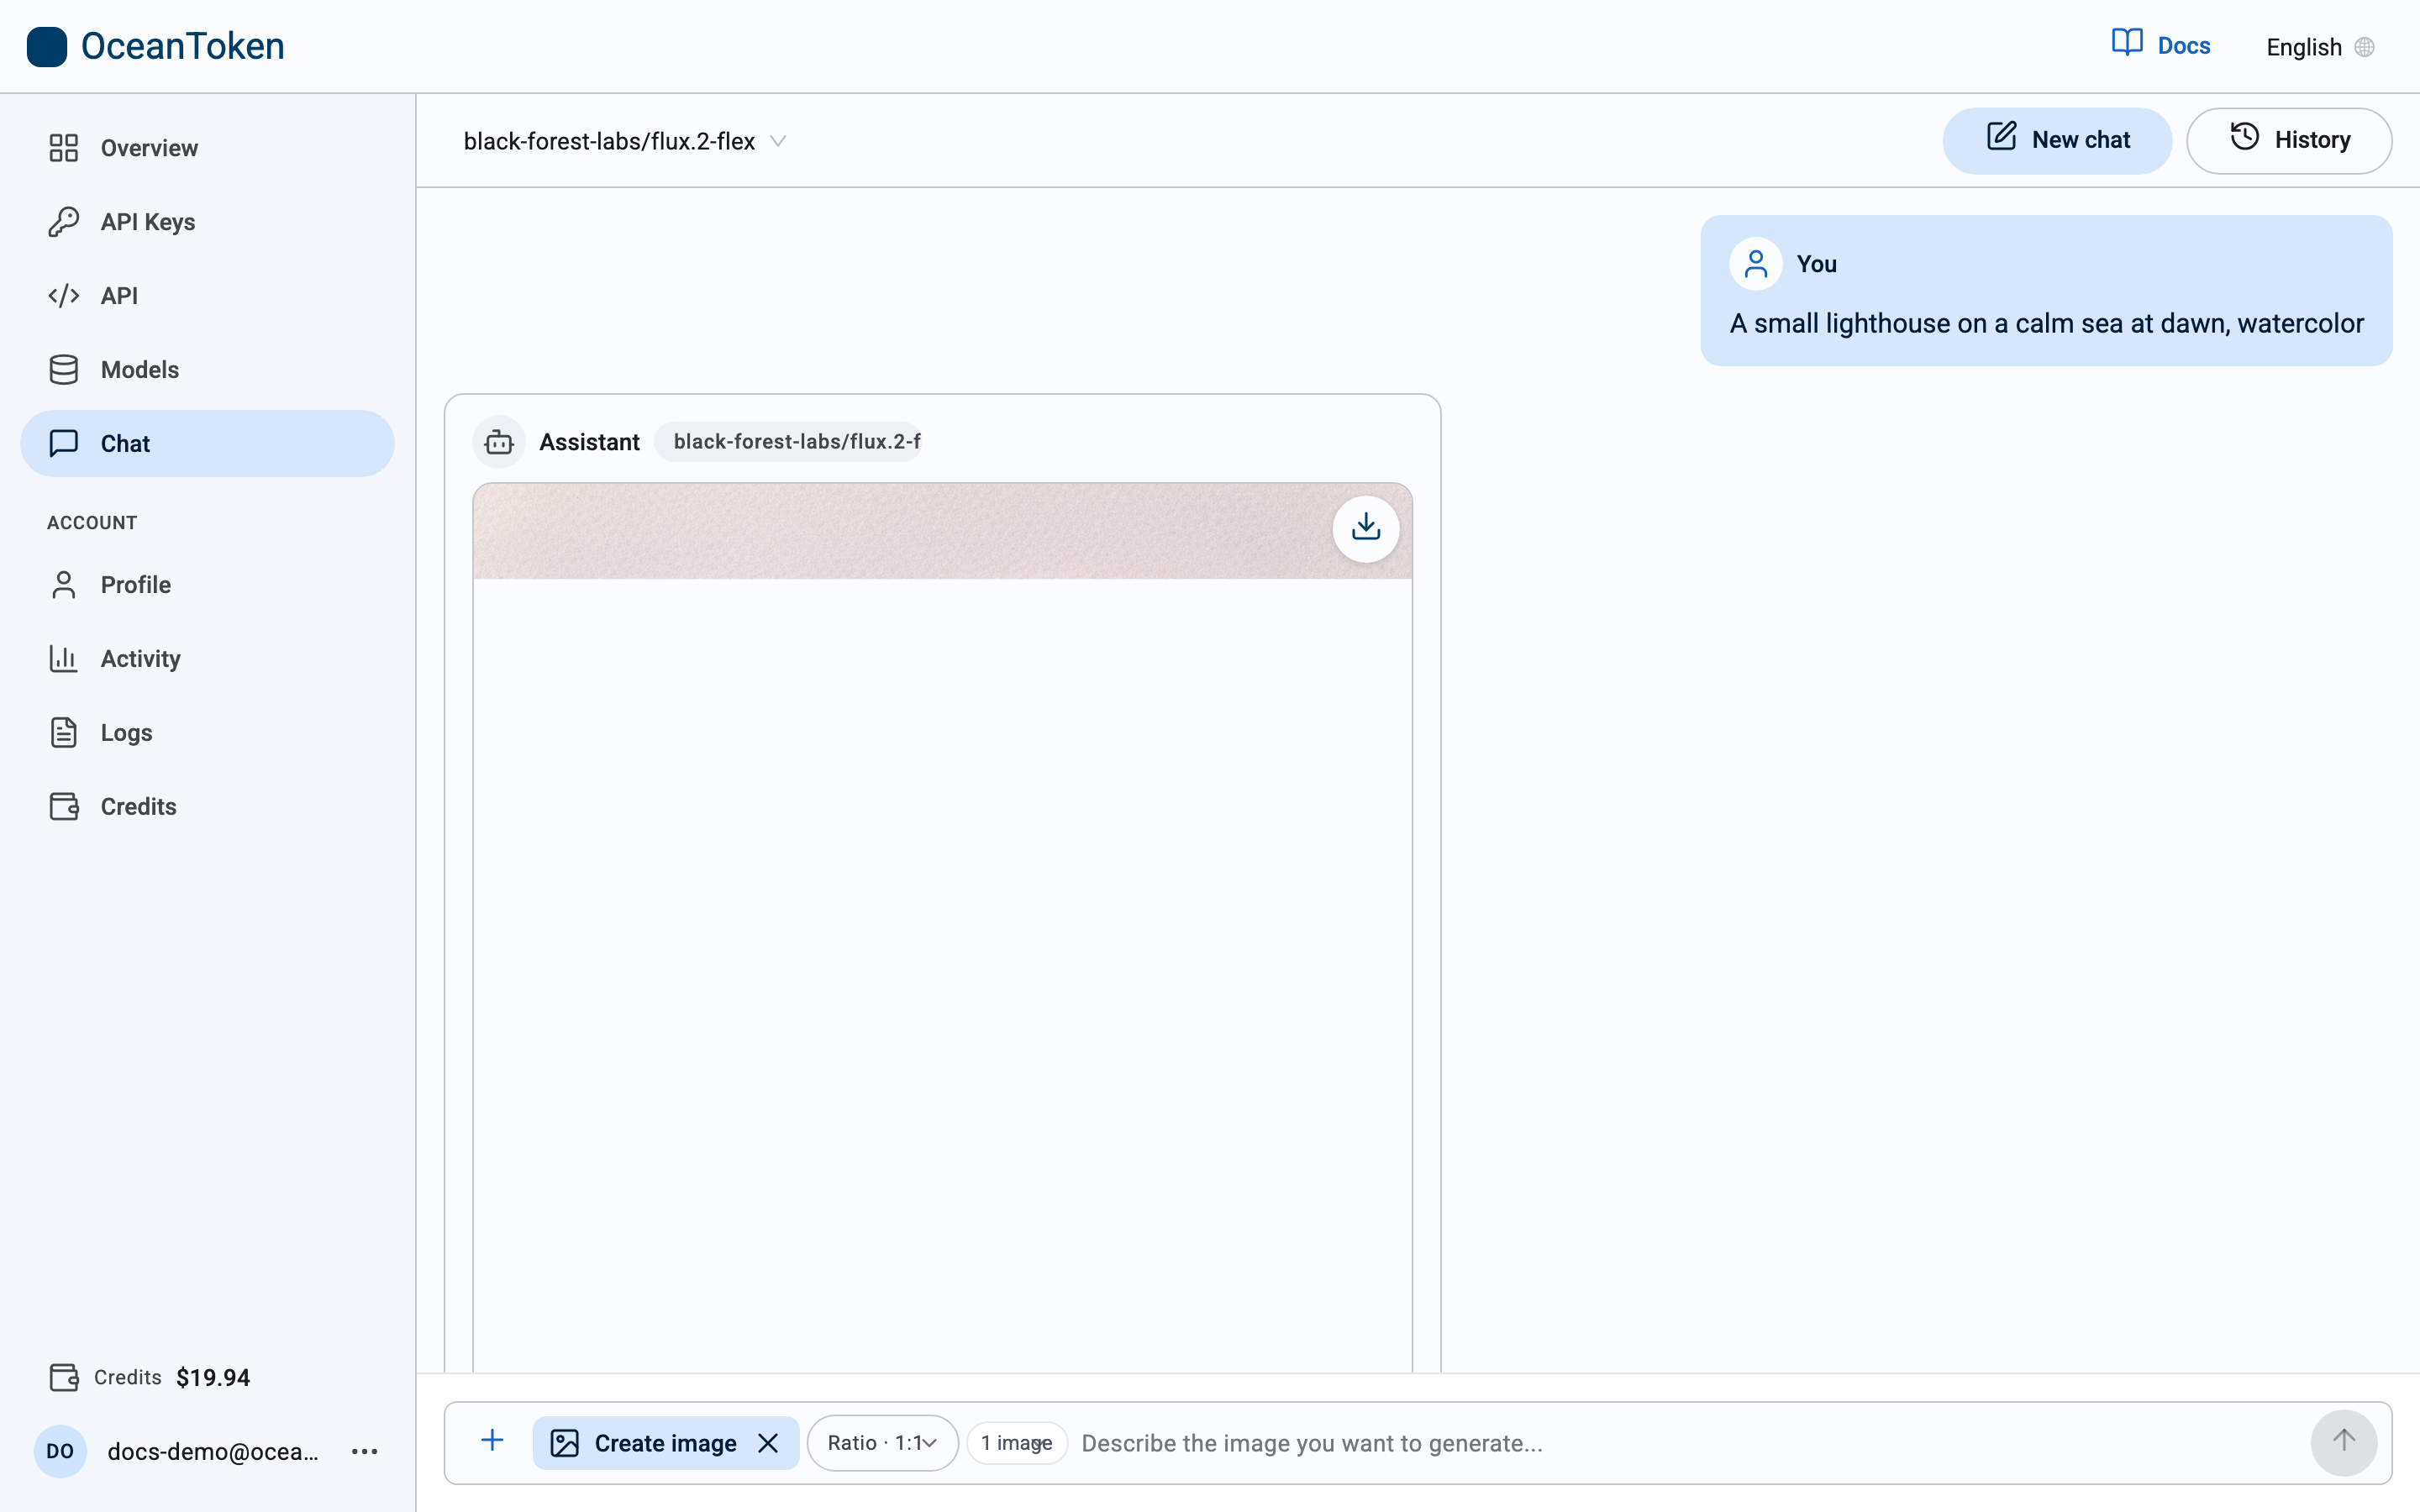Click the DO user avatar
The height and width of the screenshot is (1512, 2420).
click(60, 1451)
